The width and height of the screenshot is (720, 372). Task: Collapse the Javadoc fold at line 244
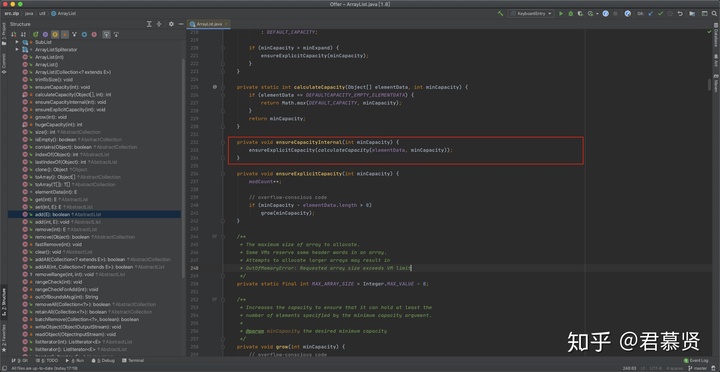[x=223, y=237]
